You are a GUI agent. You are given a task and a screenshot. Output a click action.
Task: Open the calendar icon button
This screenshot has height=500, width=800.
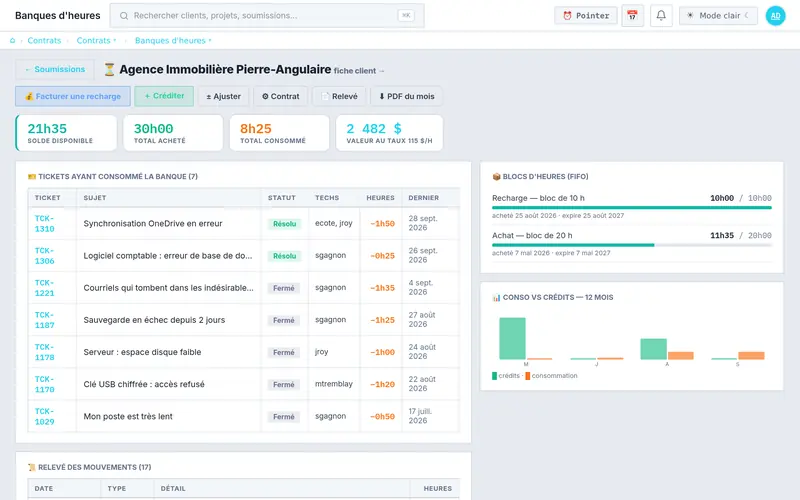coord(632,16)
